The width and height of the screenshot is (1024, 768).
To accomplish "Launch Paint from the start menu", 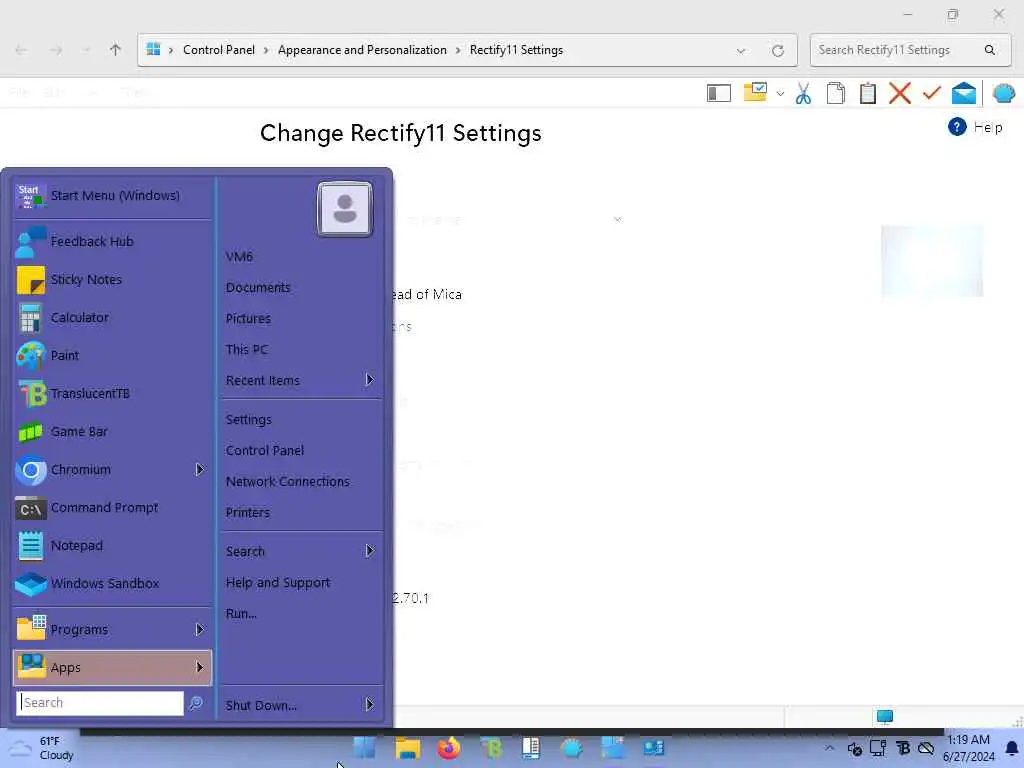I will tap(112, 355).
